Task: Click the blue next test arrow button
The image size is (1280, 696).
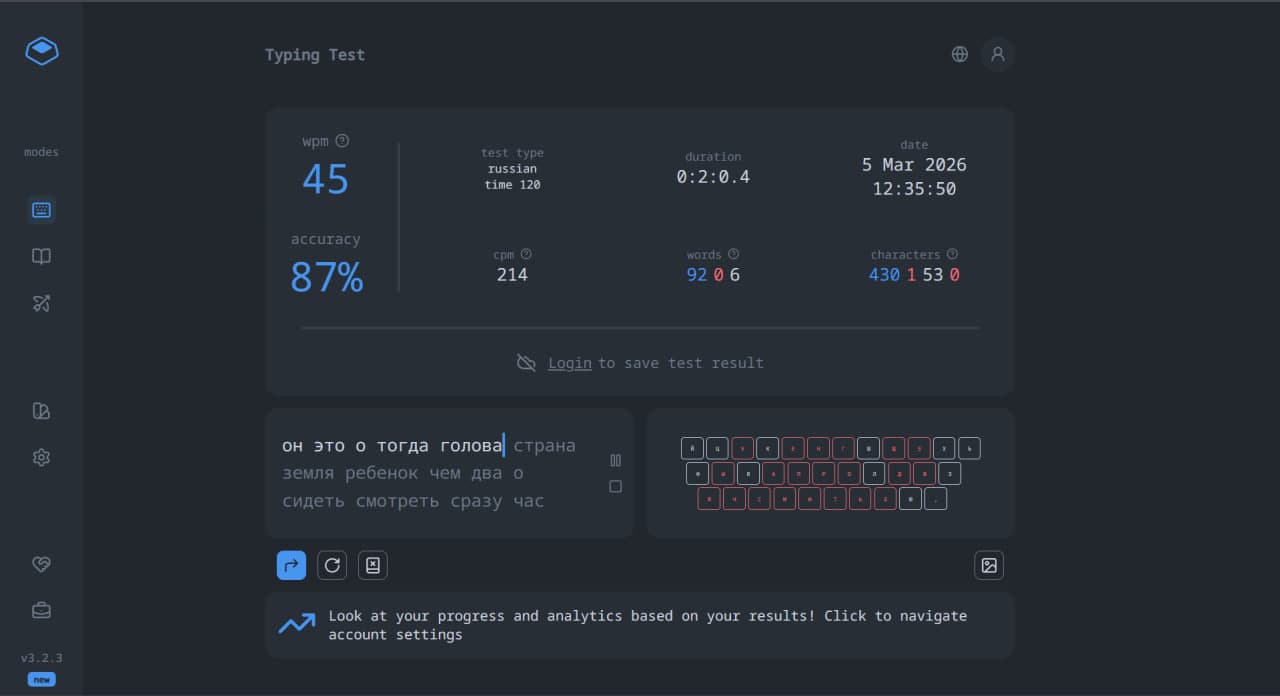Action: pyautogui.click(x=291, y=565)
